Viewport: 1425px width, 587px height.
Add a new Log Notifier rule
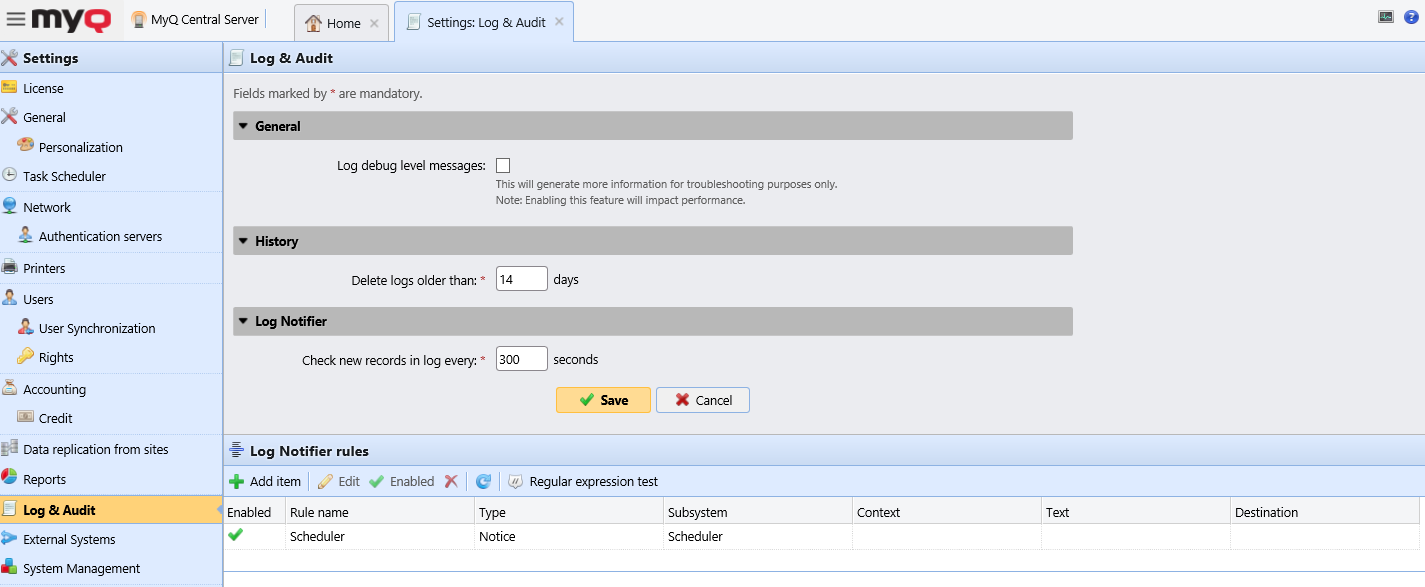[264, 481]
